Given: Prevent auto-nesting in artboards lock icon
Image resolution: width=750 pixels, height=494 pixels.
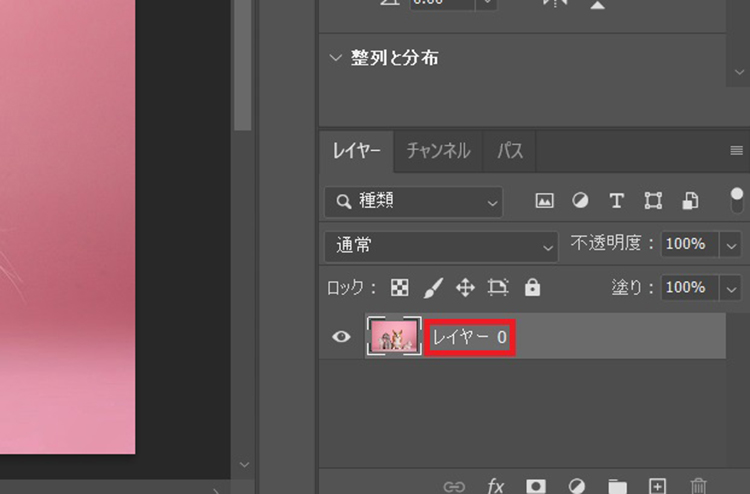Looking at the screenshot, I should (x=498, y=287).
